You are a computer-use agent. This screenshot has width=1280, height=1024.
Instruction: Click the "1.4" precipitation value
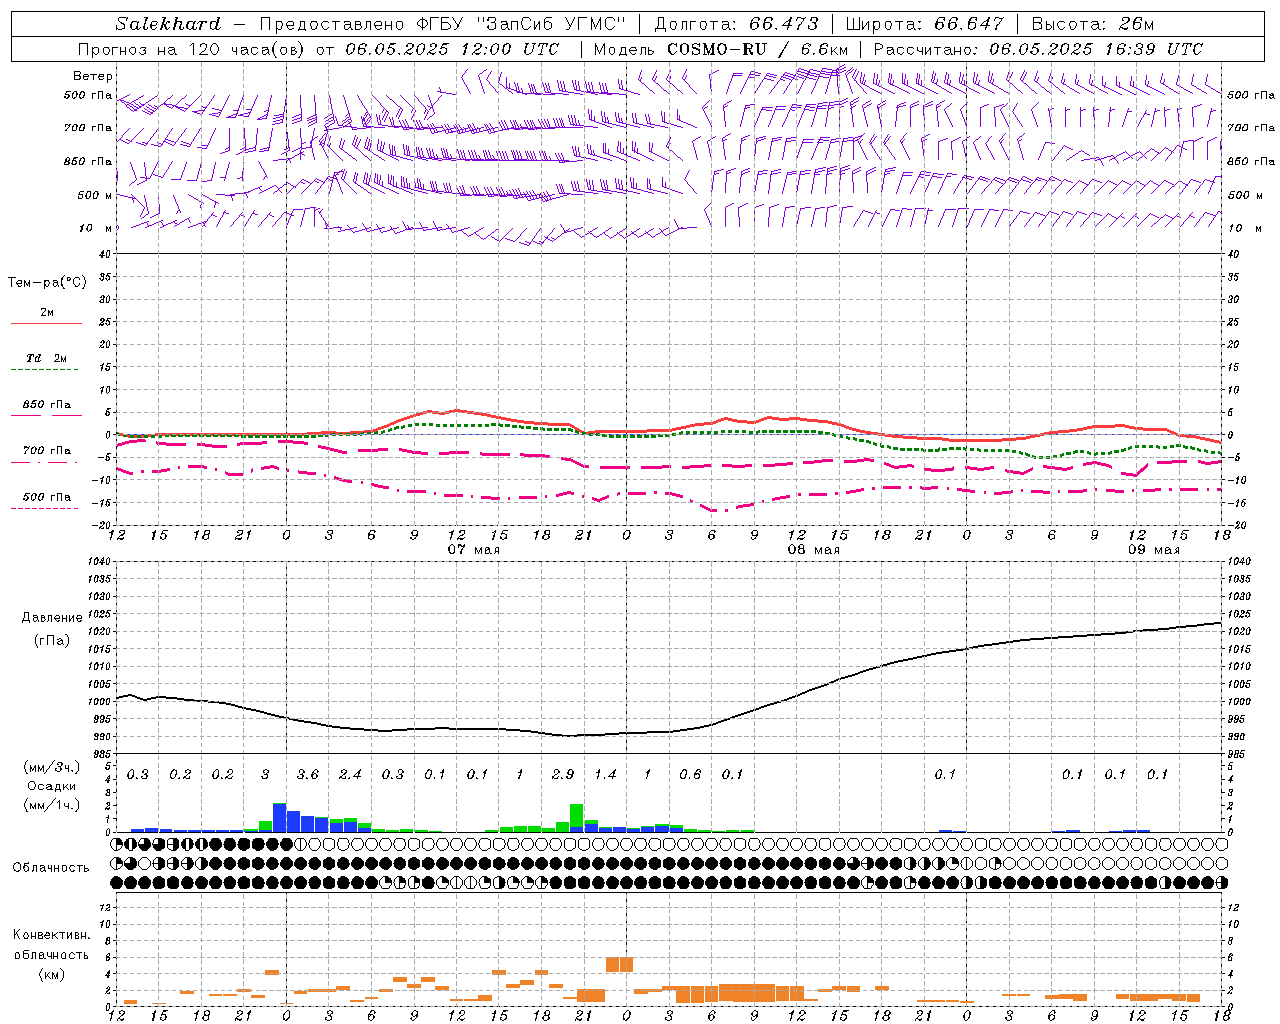tap(606, 774)
